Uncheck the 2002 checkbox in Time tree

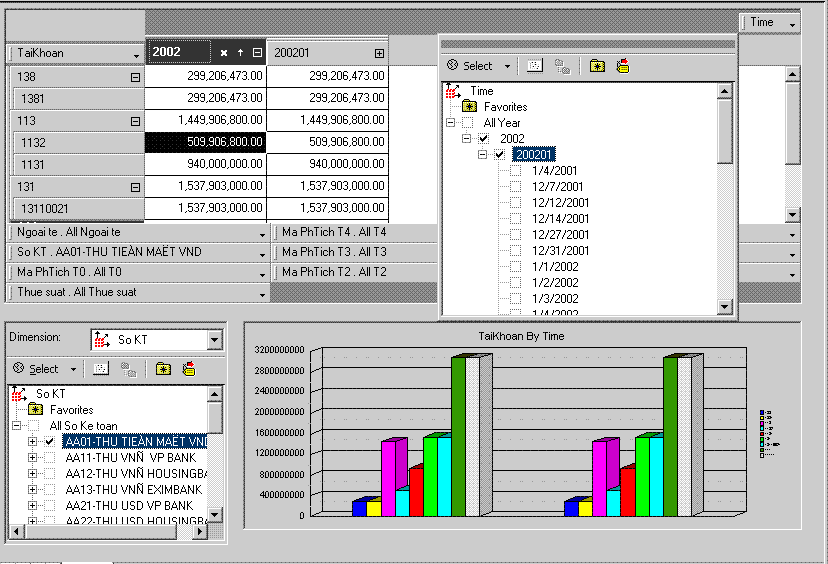[484, 139]
